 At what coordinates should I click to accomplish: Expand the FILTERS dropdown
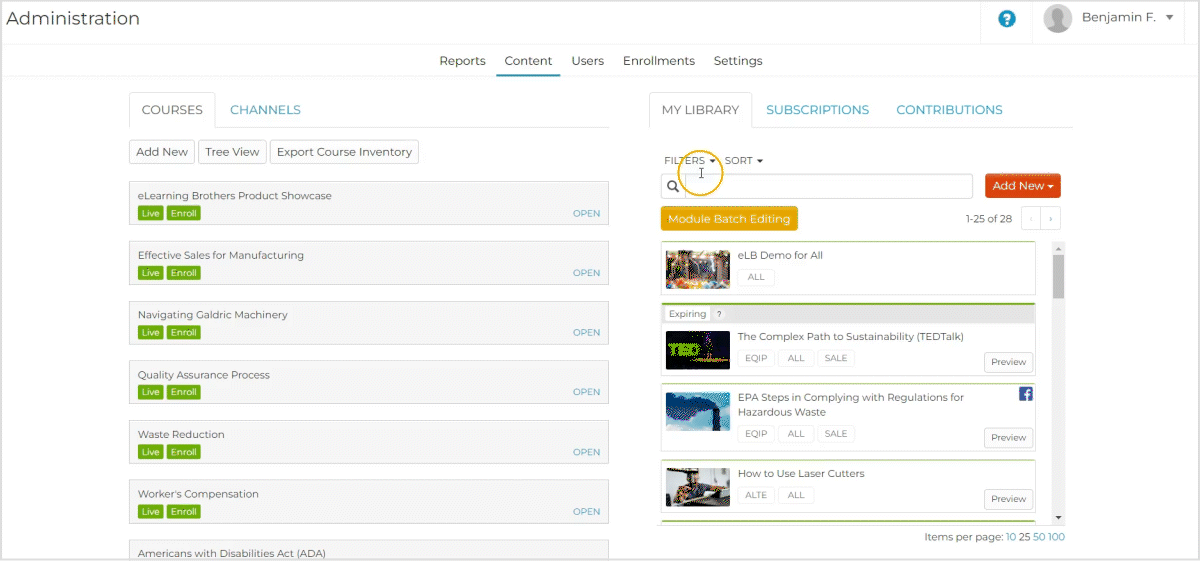tap(690, 161)
